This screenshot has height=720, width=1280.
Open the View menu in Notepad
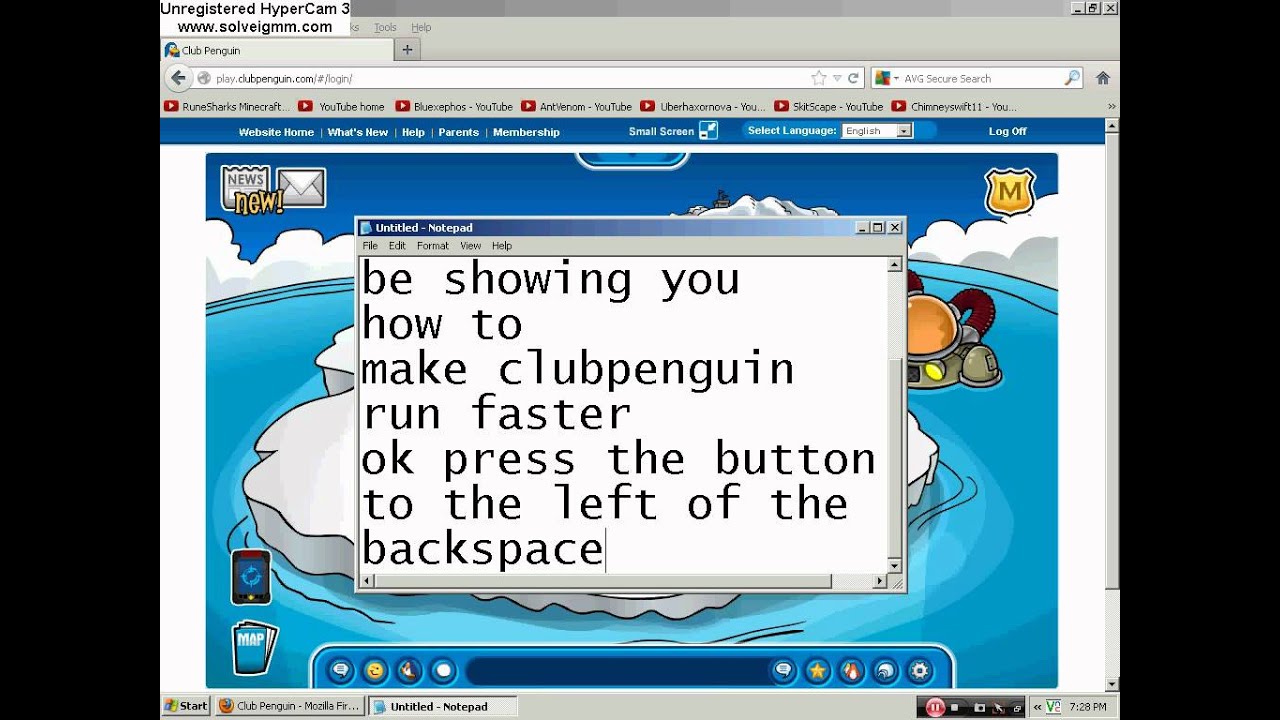coord(470,246)
